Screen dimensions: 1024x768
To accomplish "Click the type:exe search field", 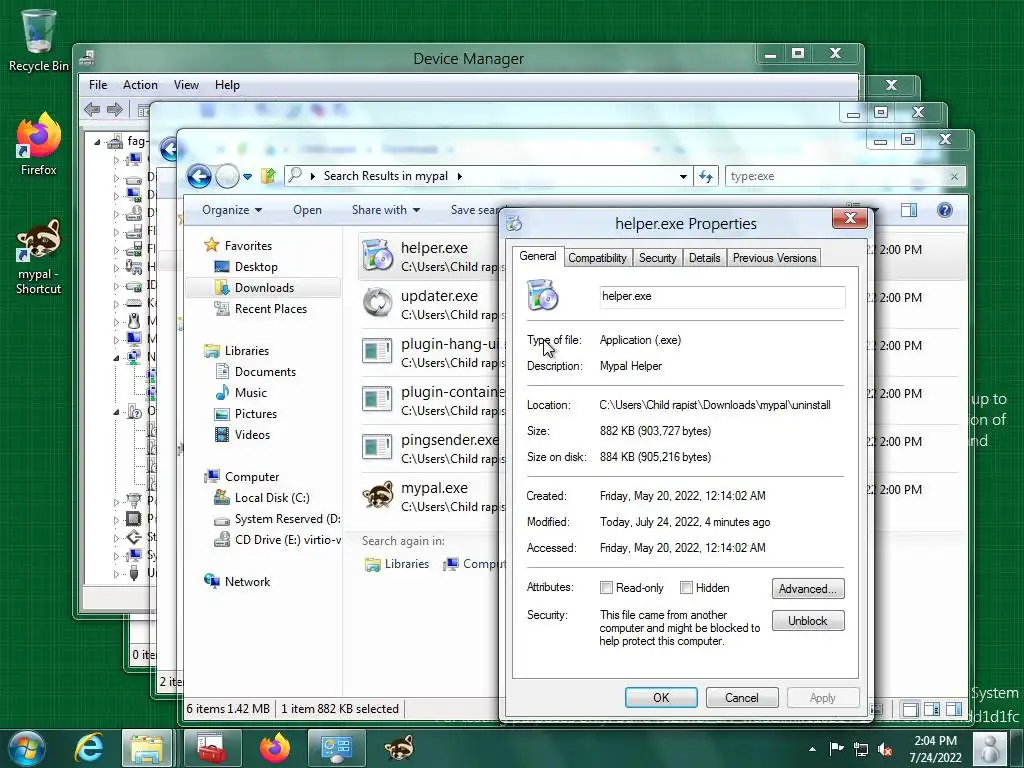I will coord(836,176).
